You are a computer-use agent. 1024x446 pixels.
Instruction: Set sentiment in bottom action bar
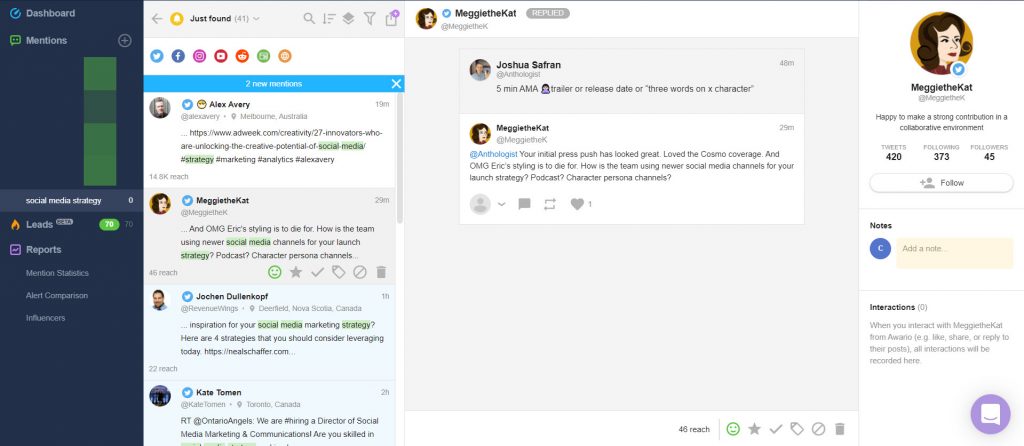coord(733,429)
